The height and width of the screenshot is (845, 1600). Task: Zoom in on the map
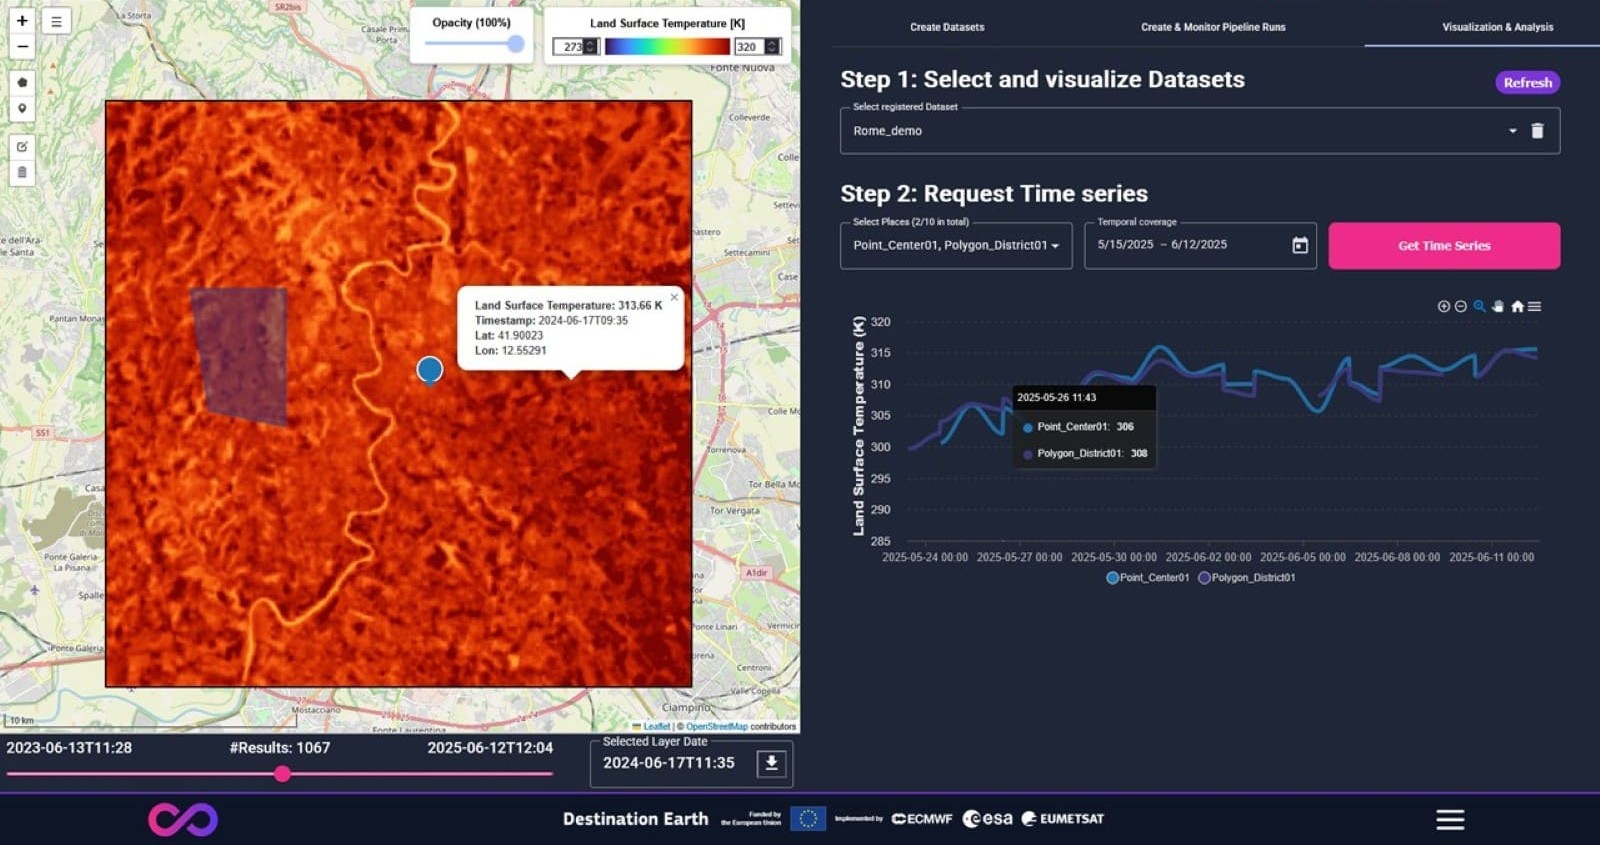click(22, 21)
